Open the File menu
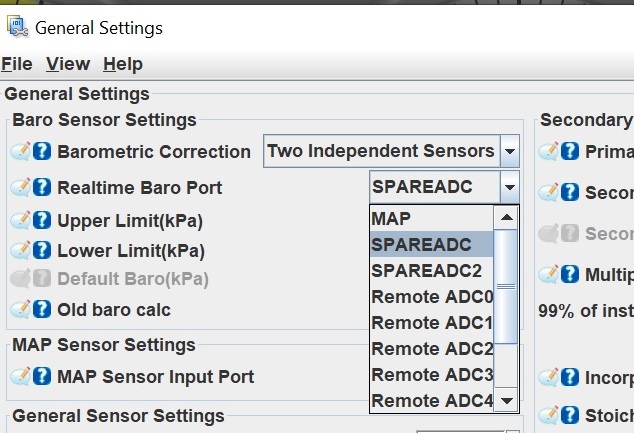634x433 pixels. (17, 64)
